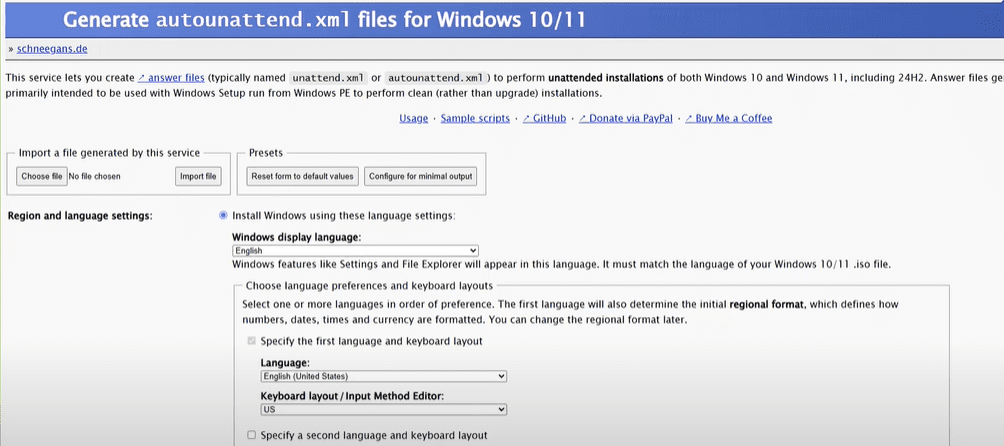
Task: Open the Windows display language dropdown
Action: click(x=355, y=251)
